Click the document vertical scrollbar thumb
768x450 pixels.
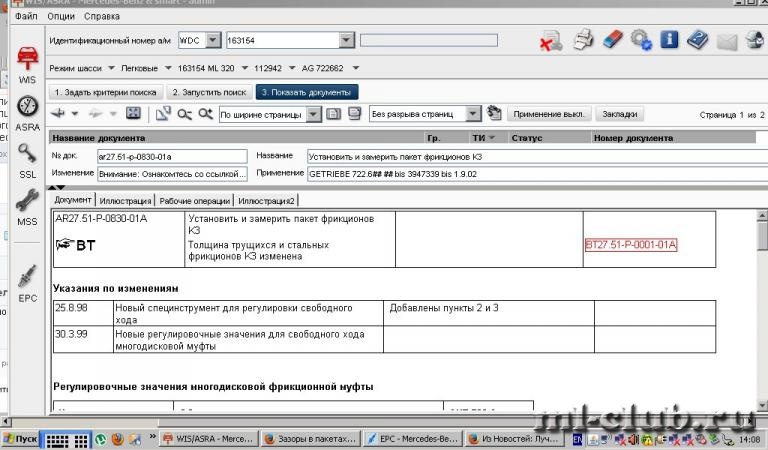pyautogui.click(x=762, y=237)
